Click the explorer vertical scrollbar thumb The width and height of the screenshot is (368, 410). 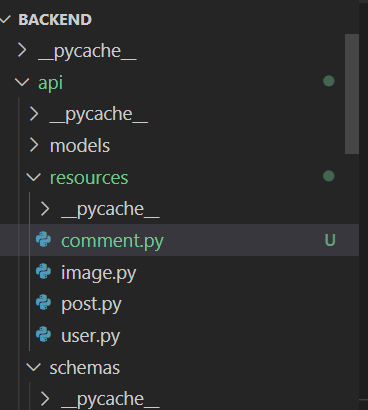click(x=352, y=94)
